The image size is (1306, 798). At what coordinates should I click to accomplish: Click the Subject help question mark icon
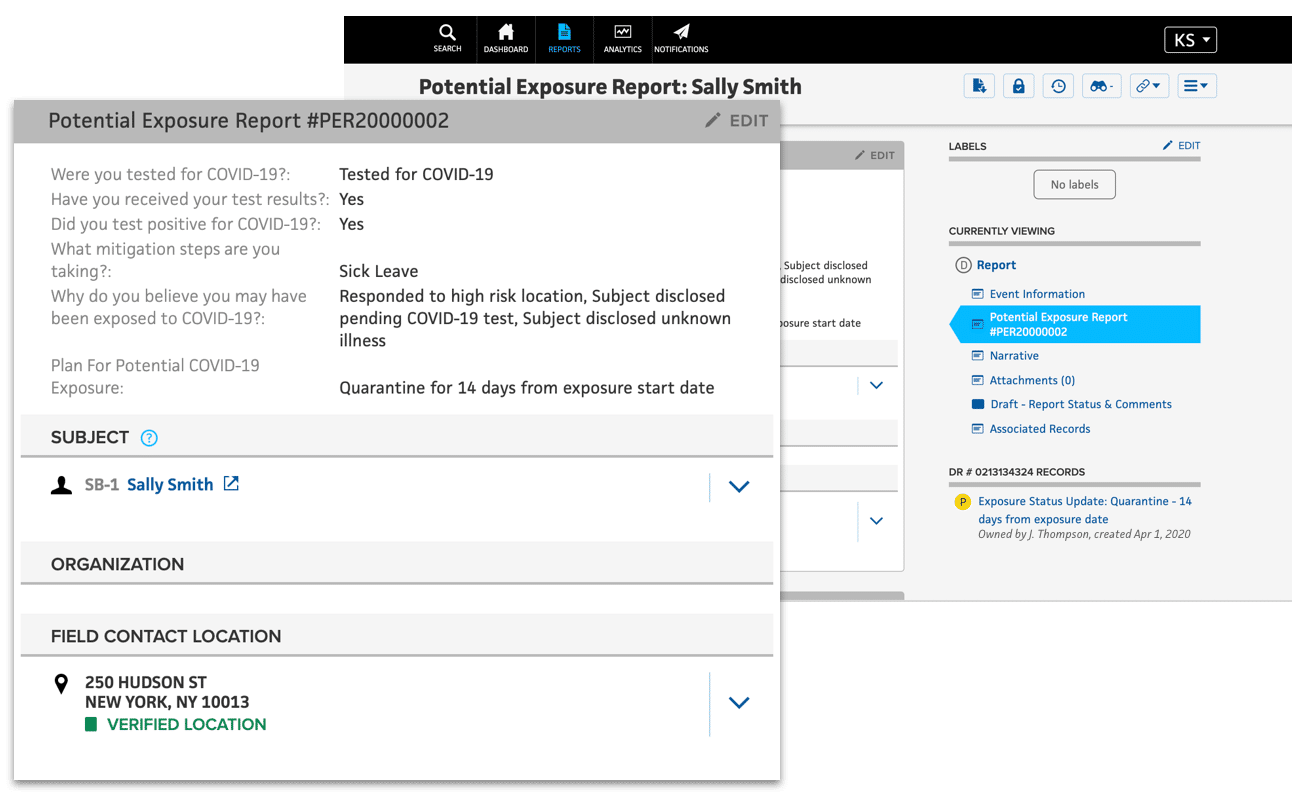(x=149, y=438)
